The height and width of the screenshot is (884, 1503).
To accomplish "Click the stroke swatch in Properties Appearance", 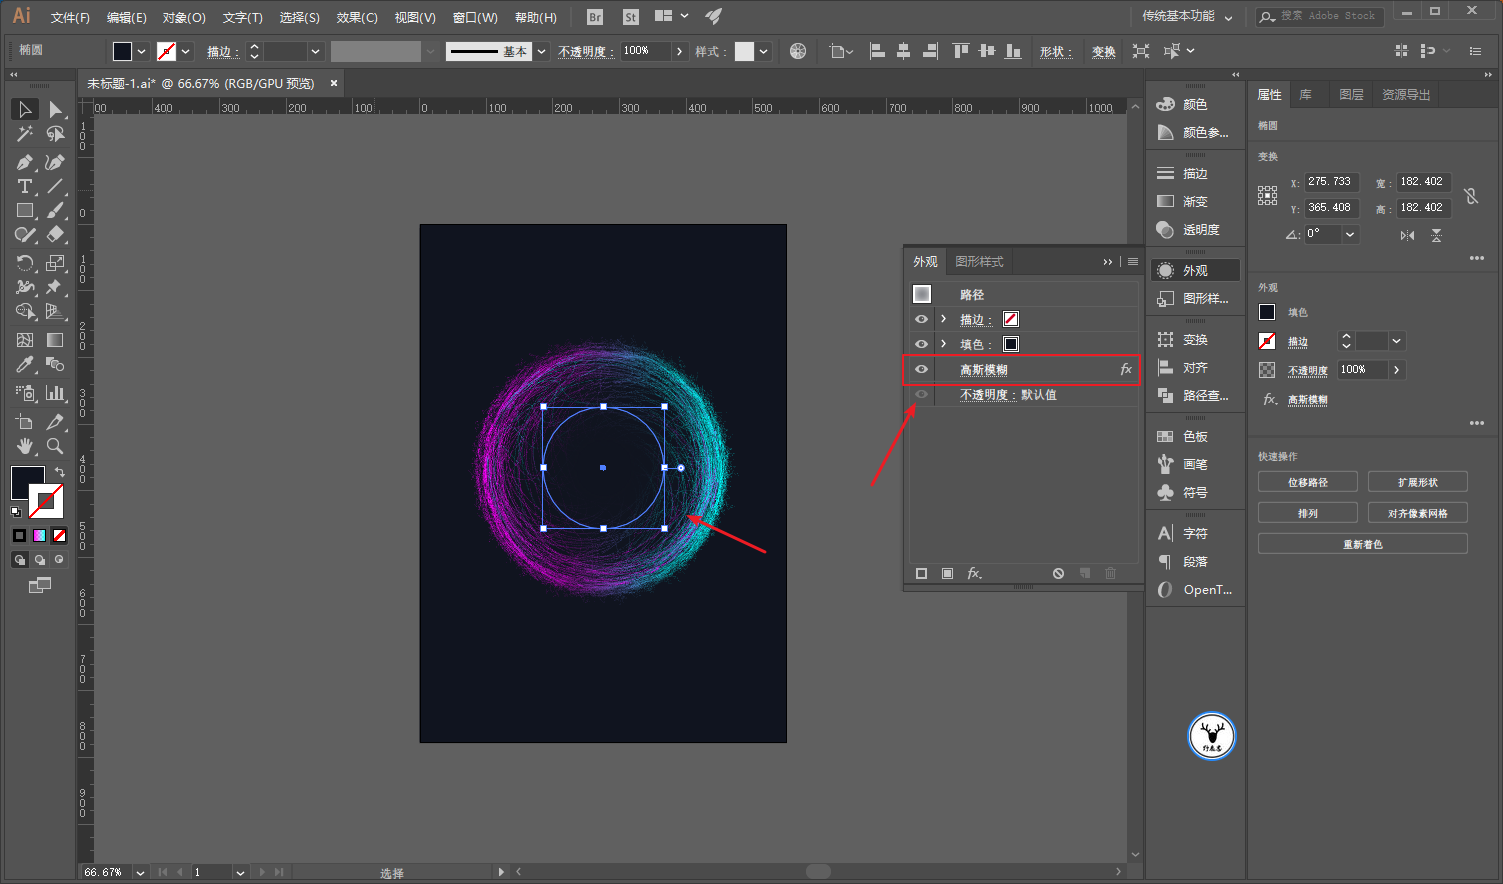I will tap(1267, 341).
